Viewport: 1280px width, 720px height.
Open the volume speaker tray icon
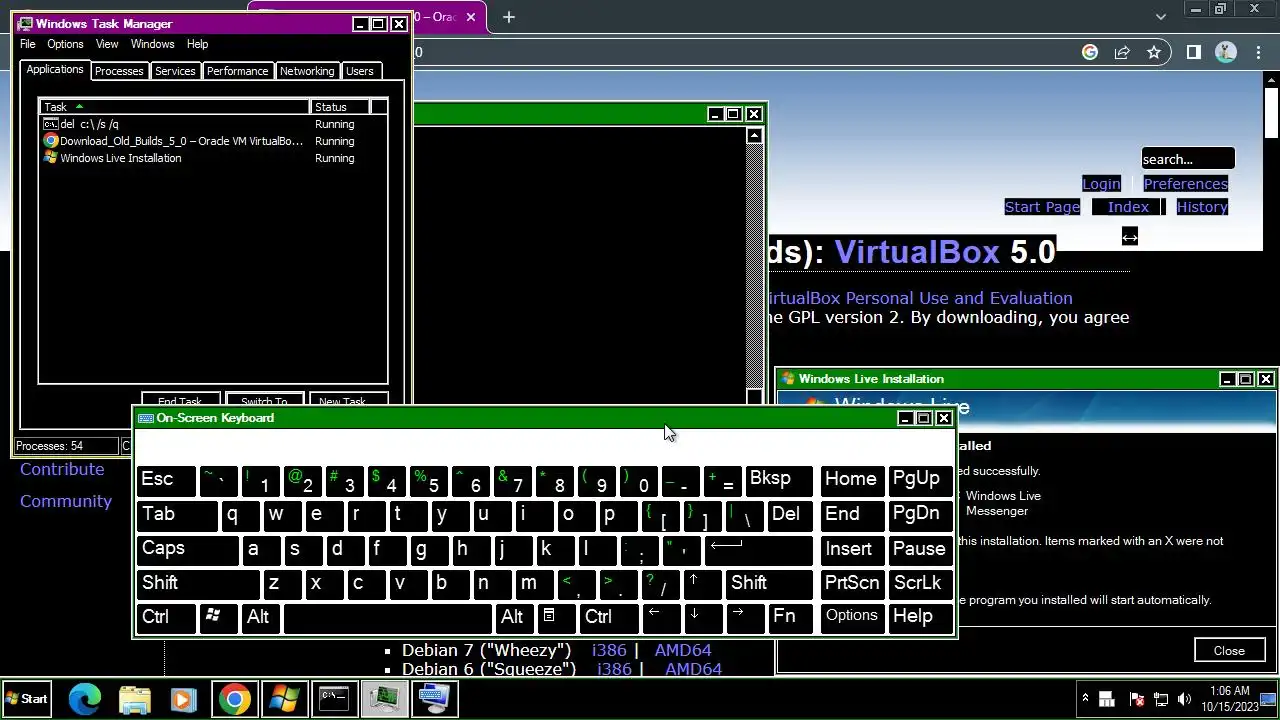(1185, 699)
